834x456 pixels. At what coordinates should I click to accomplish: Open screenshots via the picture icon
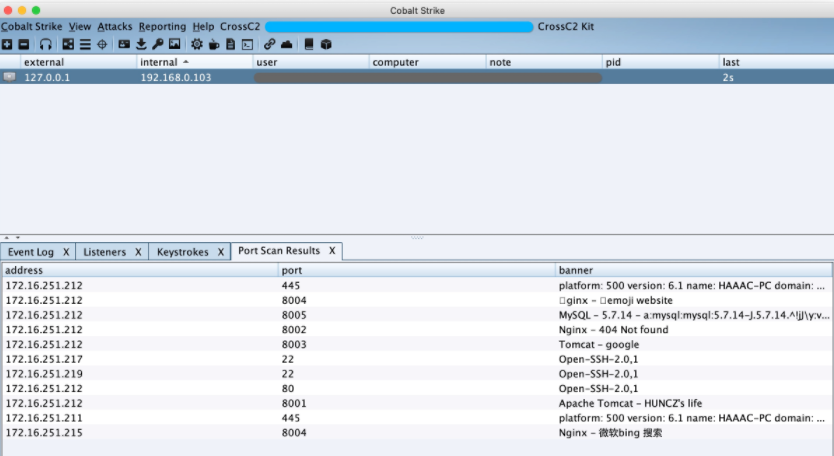[174, 44]
